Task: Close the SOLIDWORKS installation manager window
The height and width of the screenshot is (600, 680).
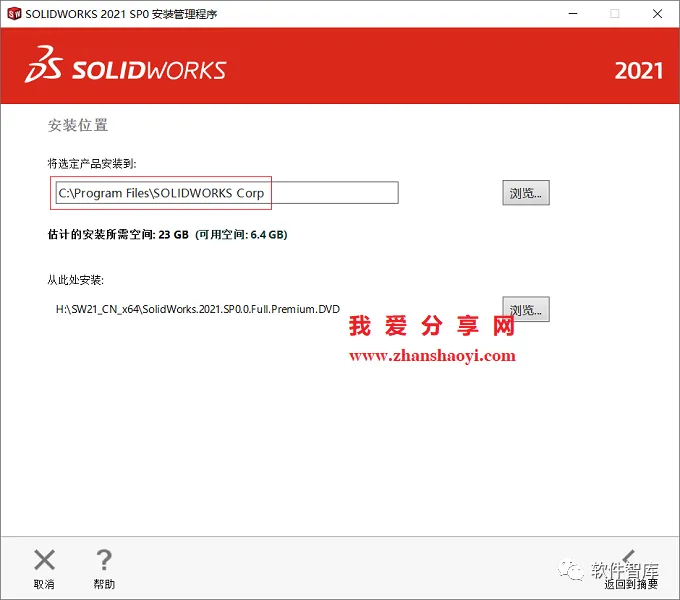Action: (657, 14)
